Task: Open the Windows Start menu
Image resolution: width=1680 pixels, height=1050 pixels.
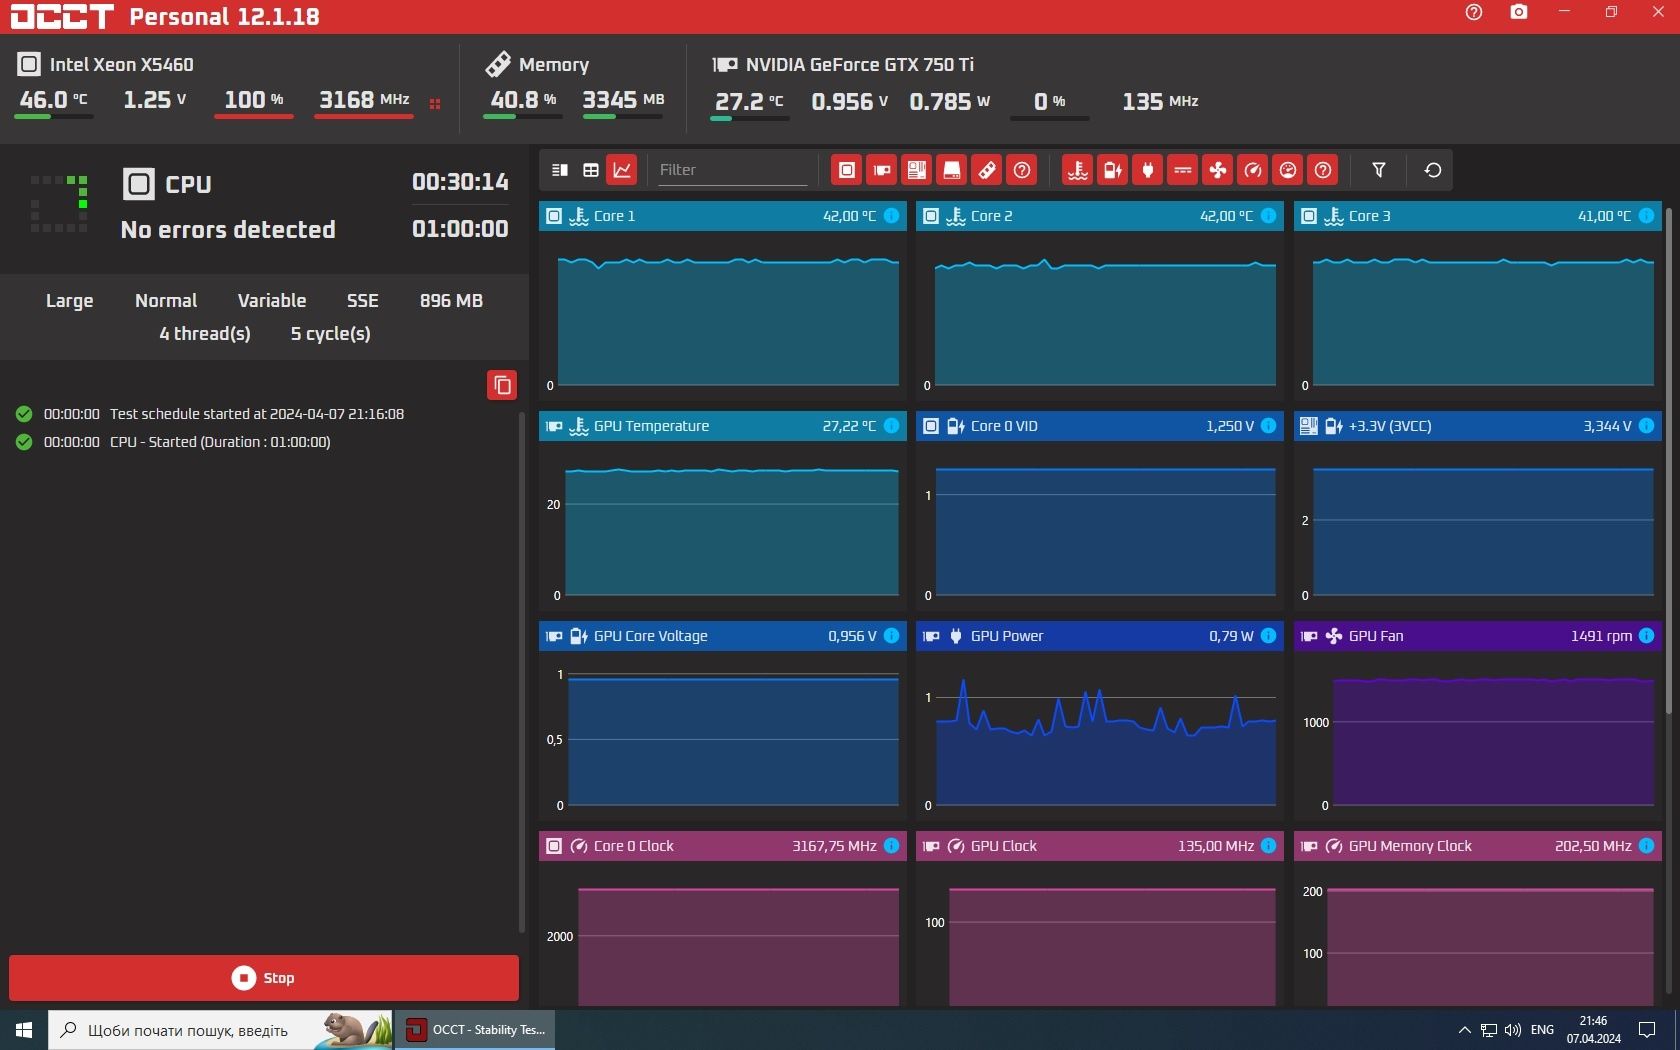Action: coord(24,1030)
